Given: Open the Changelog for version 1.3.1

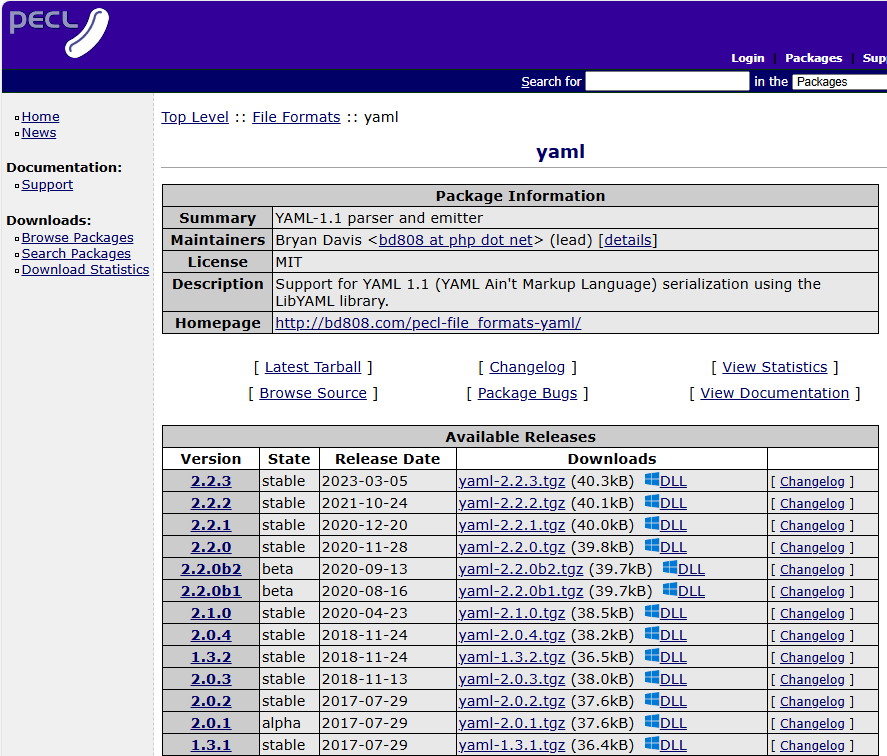Looking at the screenshot, I should [812, 746].
